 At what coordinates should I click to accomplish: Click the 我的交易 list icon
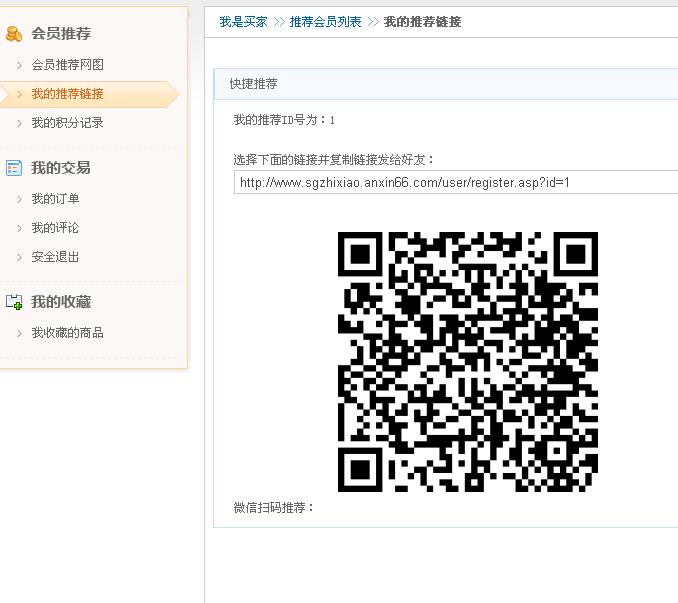tap(14, 168)
